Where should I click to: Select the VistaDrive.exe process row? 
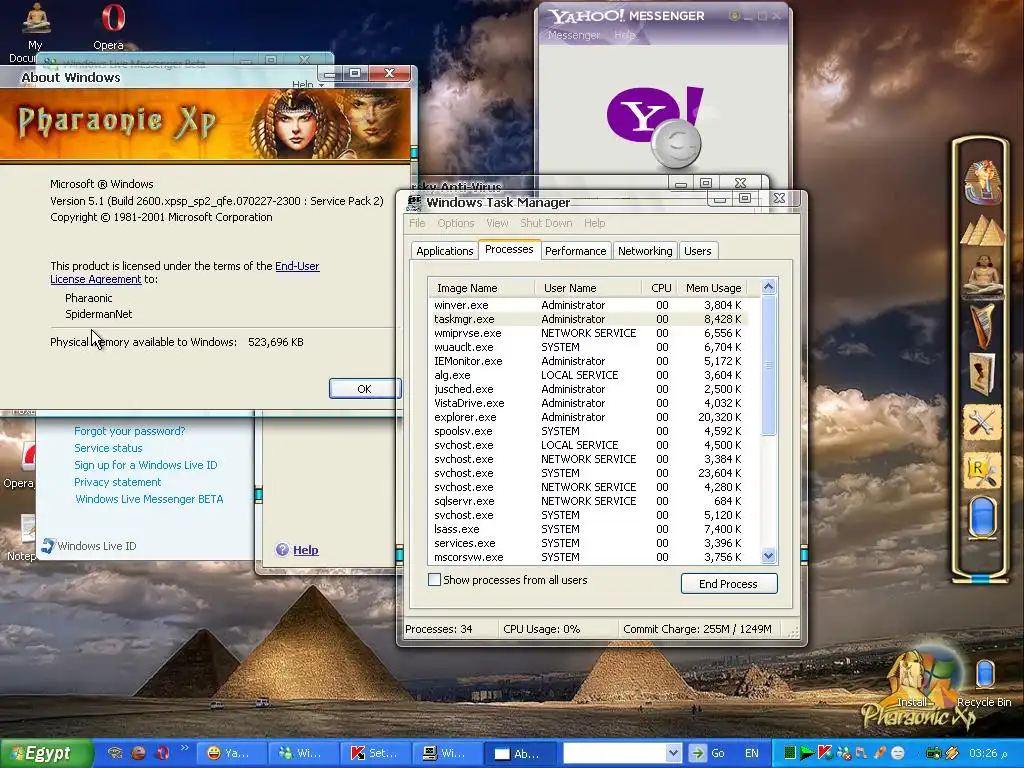(588, 403)
